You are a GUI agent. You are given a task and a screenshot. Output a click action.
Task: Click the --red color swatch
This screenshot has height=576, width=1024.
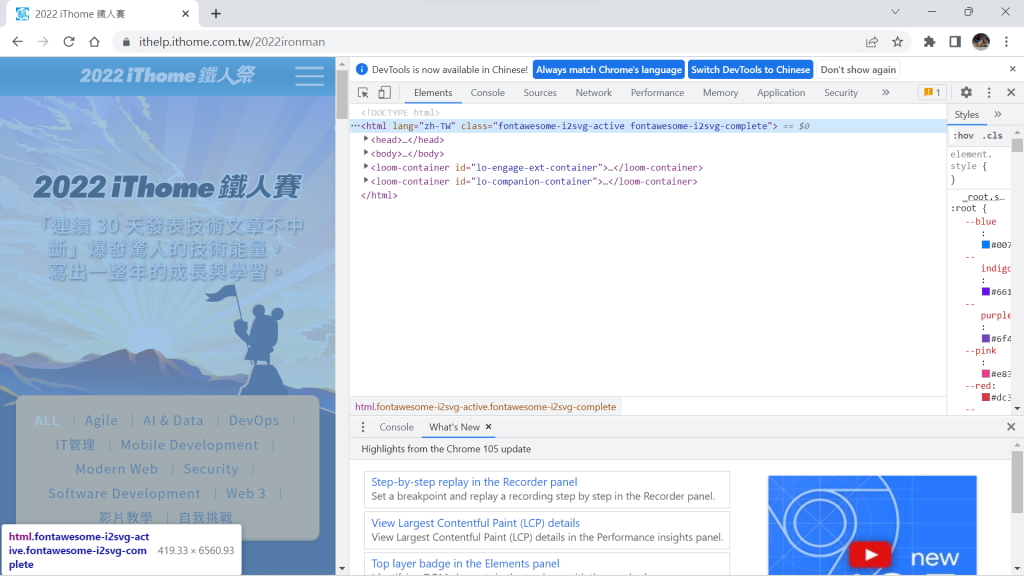pyautogui.click(x=985, y=397)
